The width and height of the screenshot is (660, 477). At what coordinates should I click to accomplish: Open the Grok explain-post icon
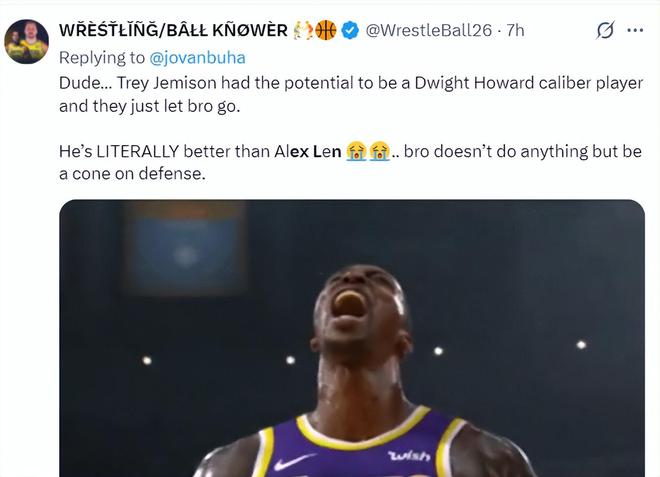click(605, 31)
